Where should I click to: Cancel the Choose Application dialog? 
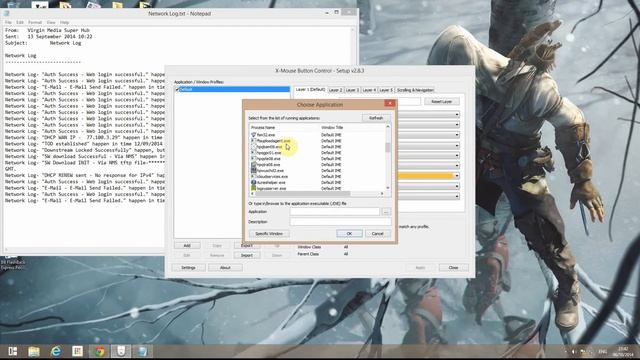click(378, 233)
